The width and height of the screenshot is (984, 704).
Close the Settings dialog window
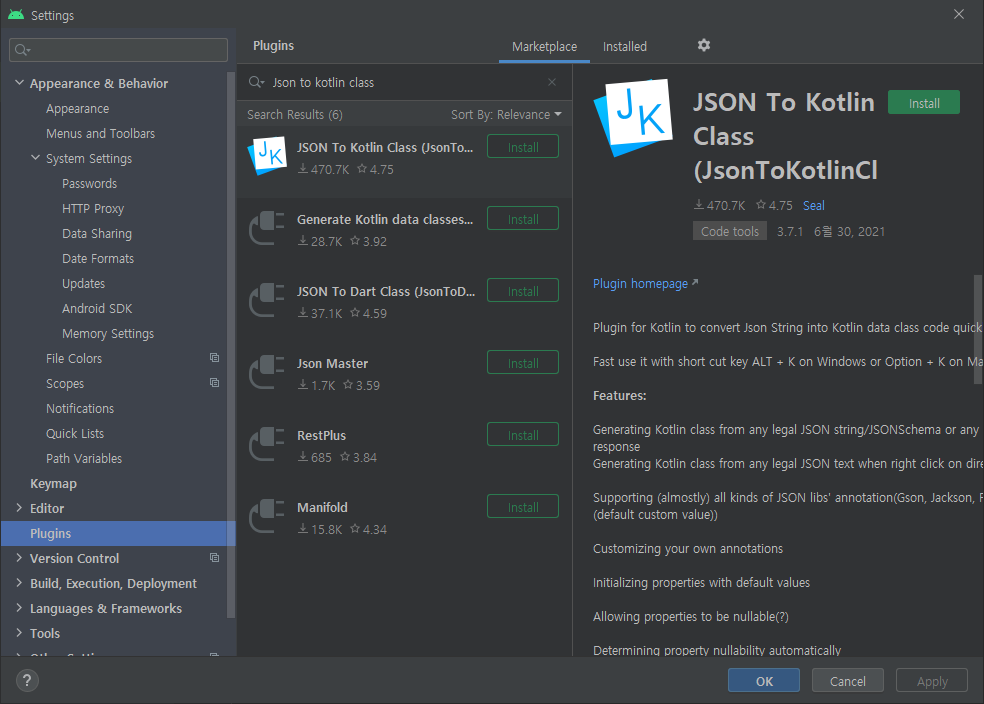[959, 14]
